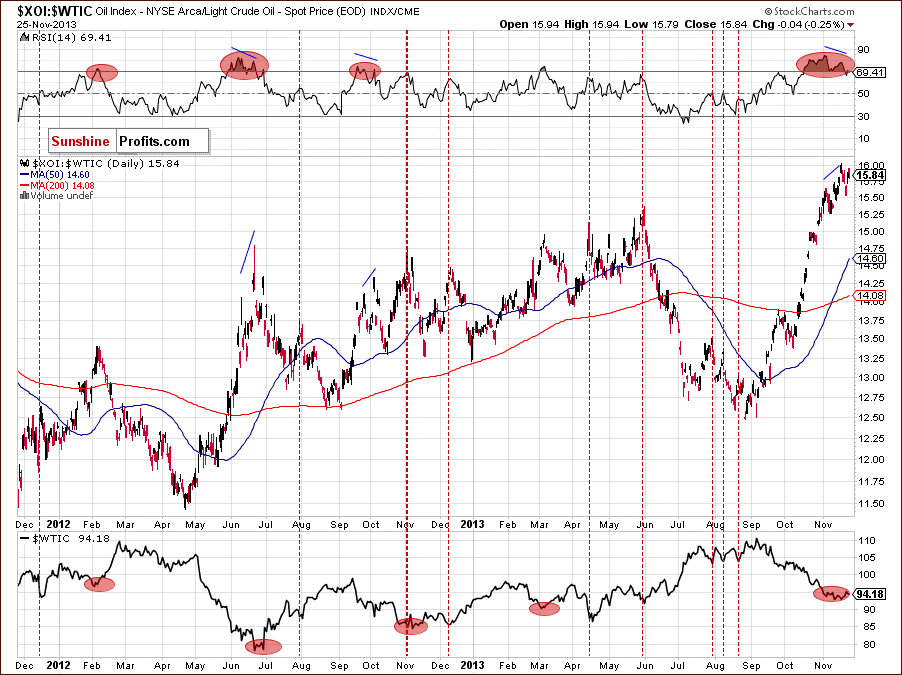The height and width of the screenshot is (675, 902).
Task: Click the price axis label 15.25
Action: tap(870, 215)
